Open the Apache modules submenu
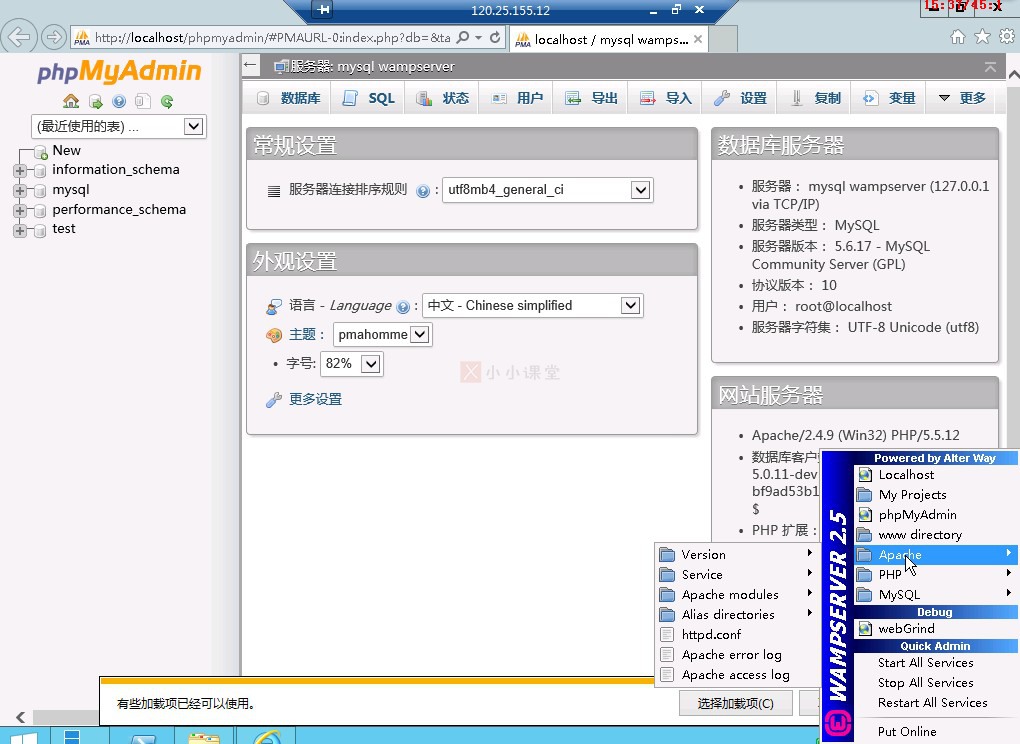 coord(736,595)
